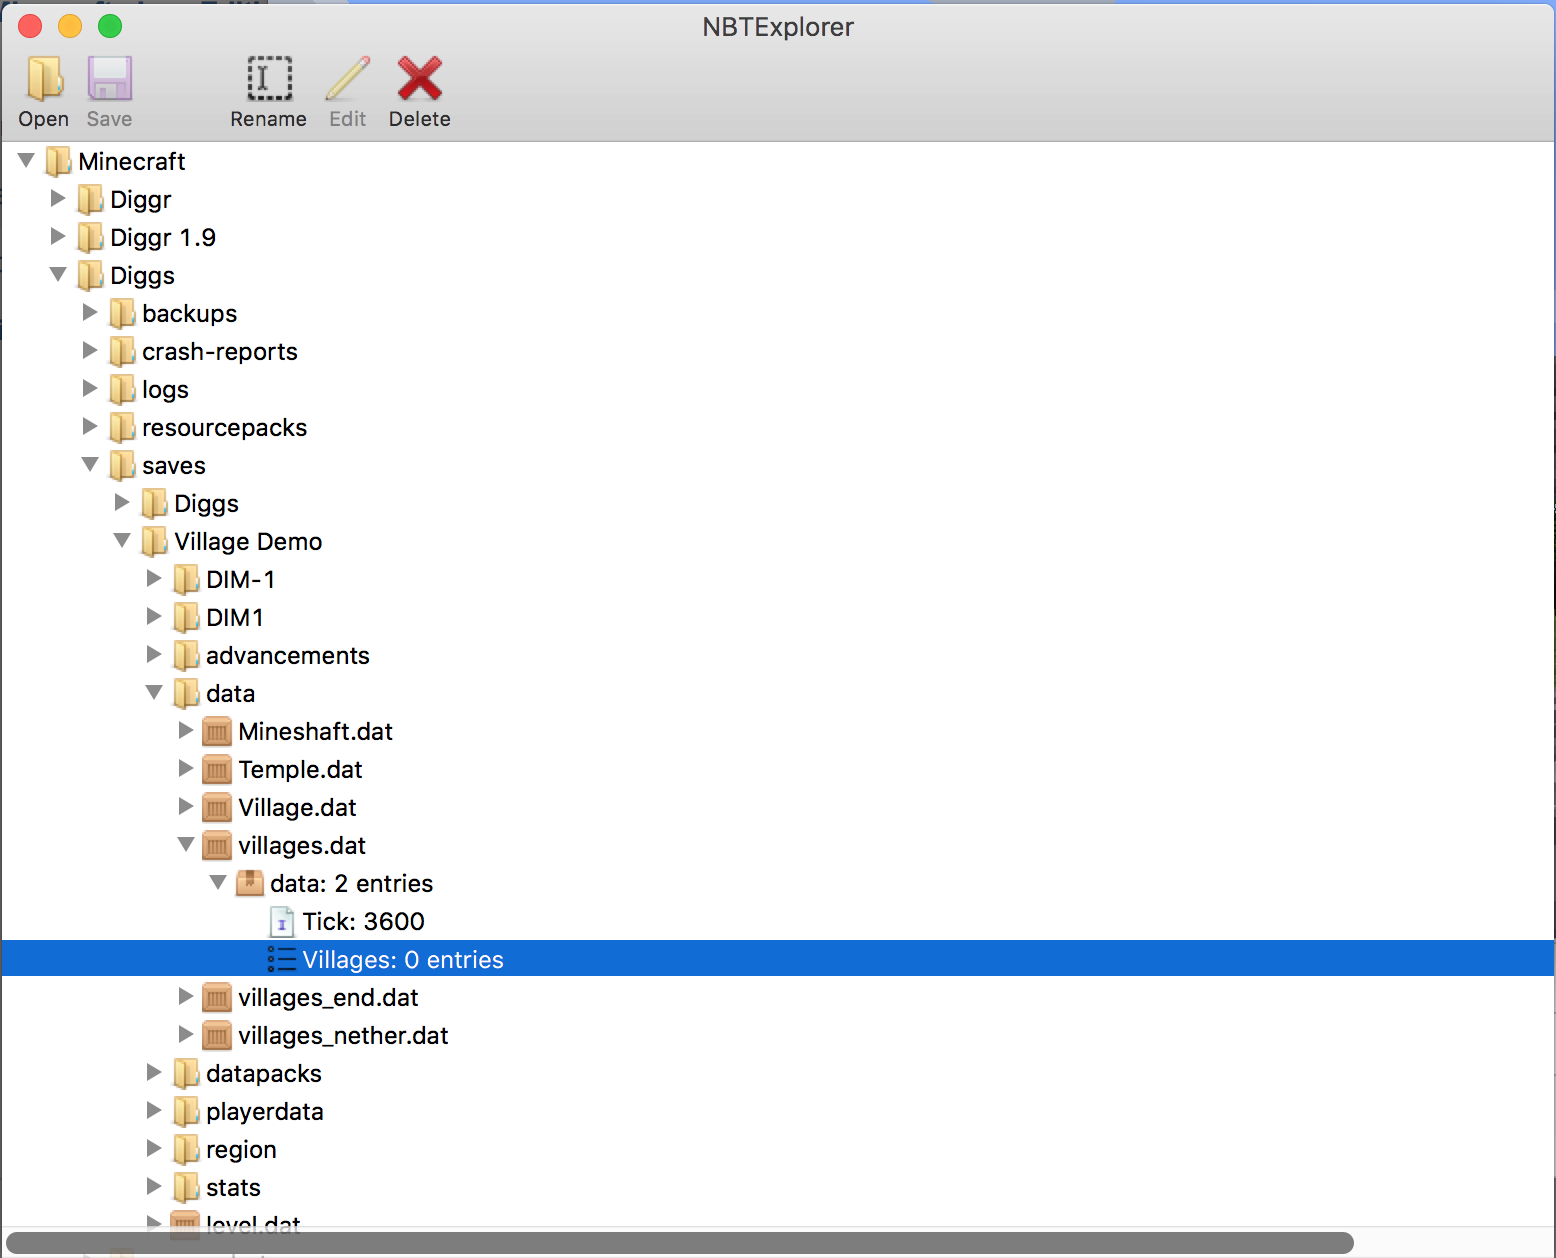Expand the DIM1 folder
Image resolution: width=1556 pixels, height=1258 pixels.
click(154, 616)
